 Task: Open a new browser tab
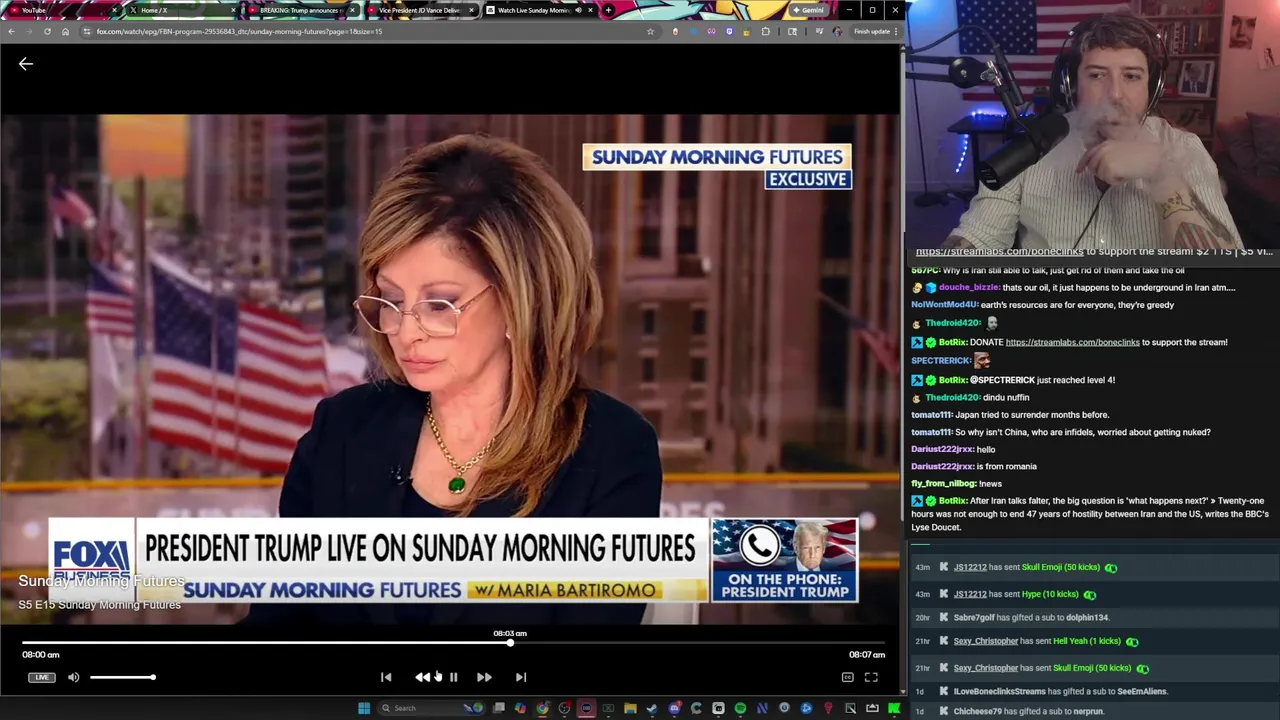(x=608, y=10)
